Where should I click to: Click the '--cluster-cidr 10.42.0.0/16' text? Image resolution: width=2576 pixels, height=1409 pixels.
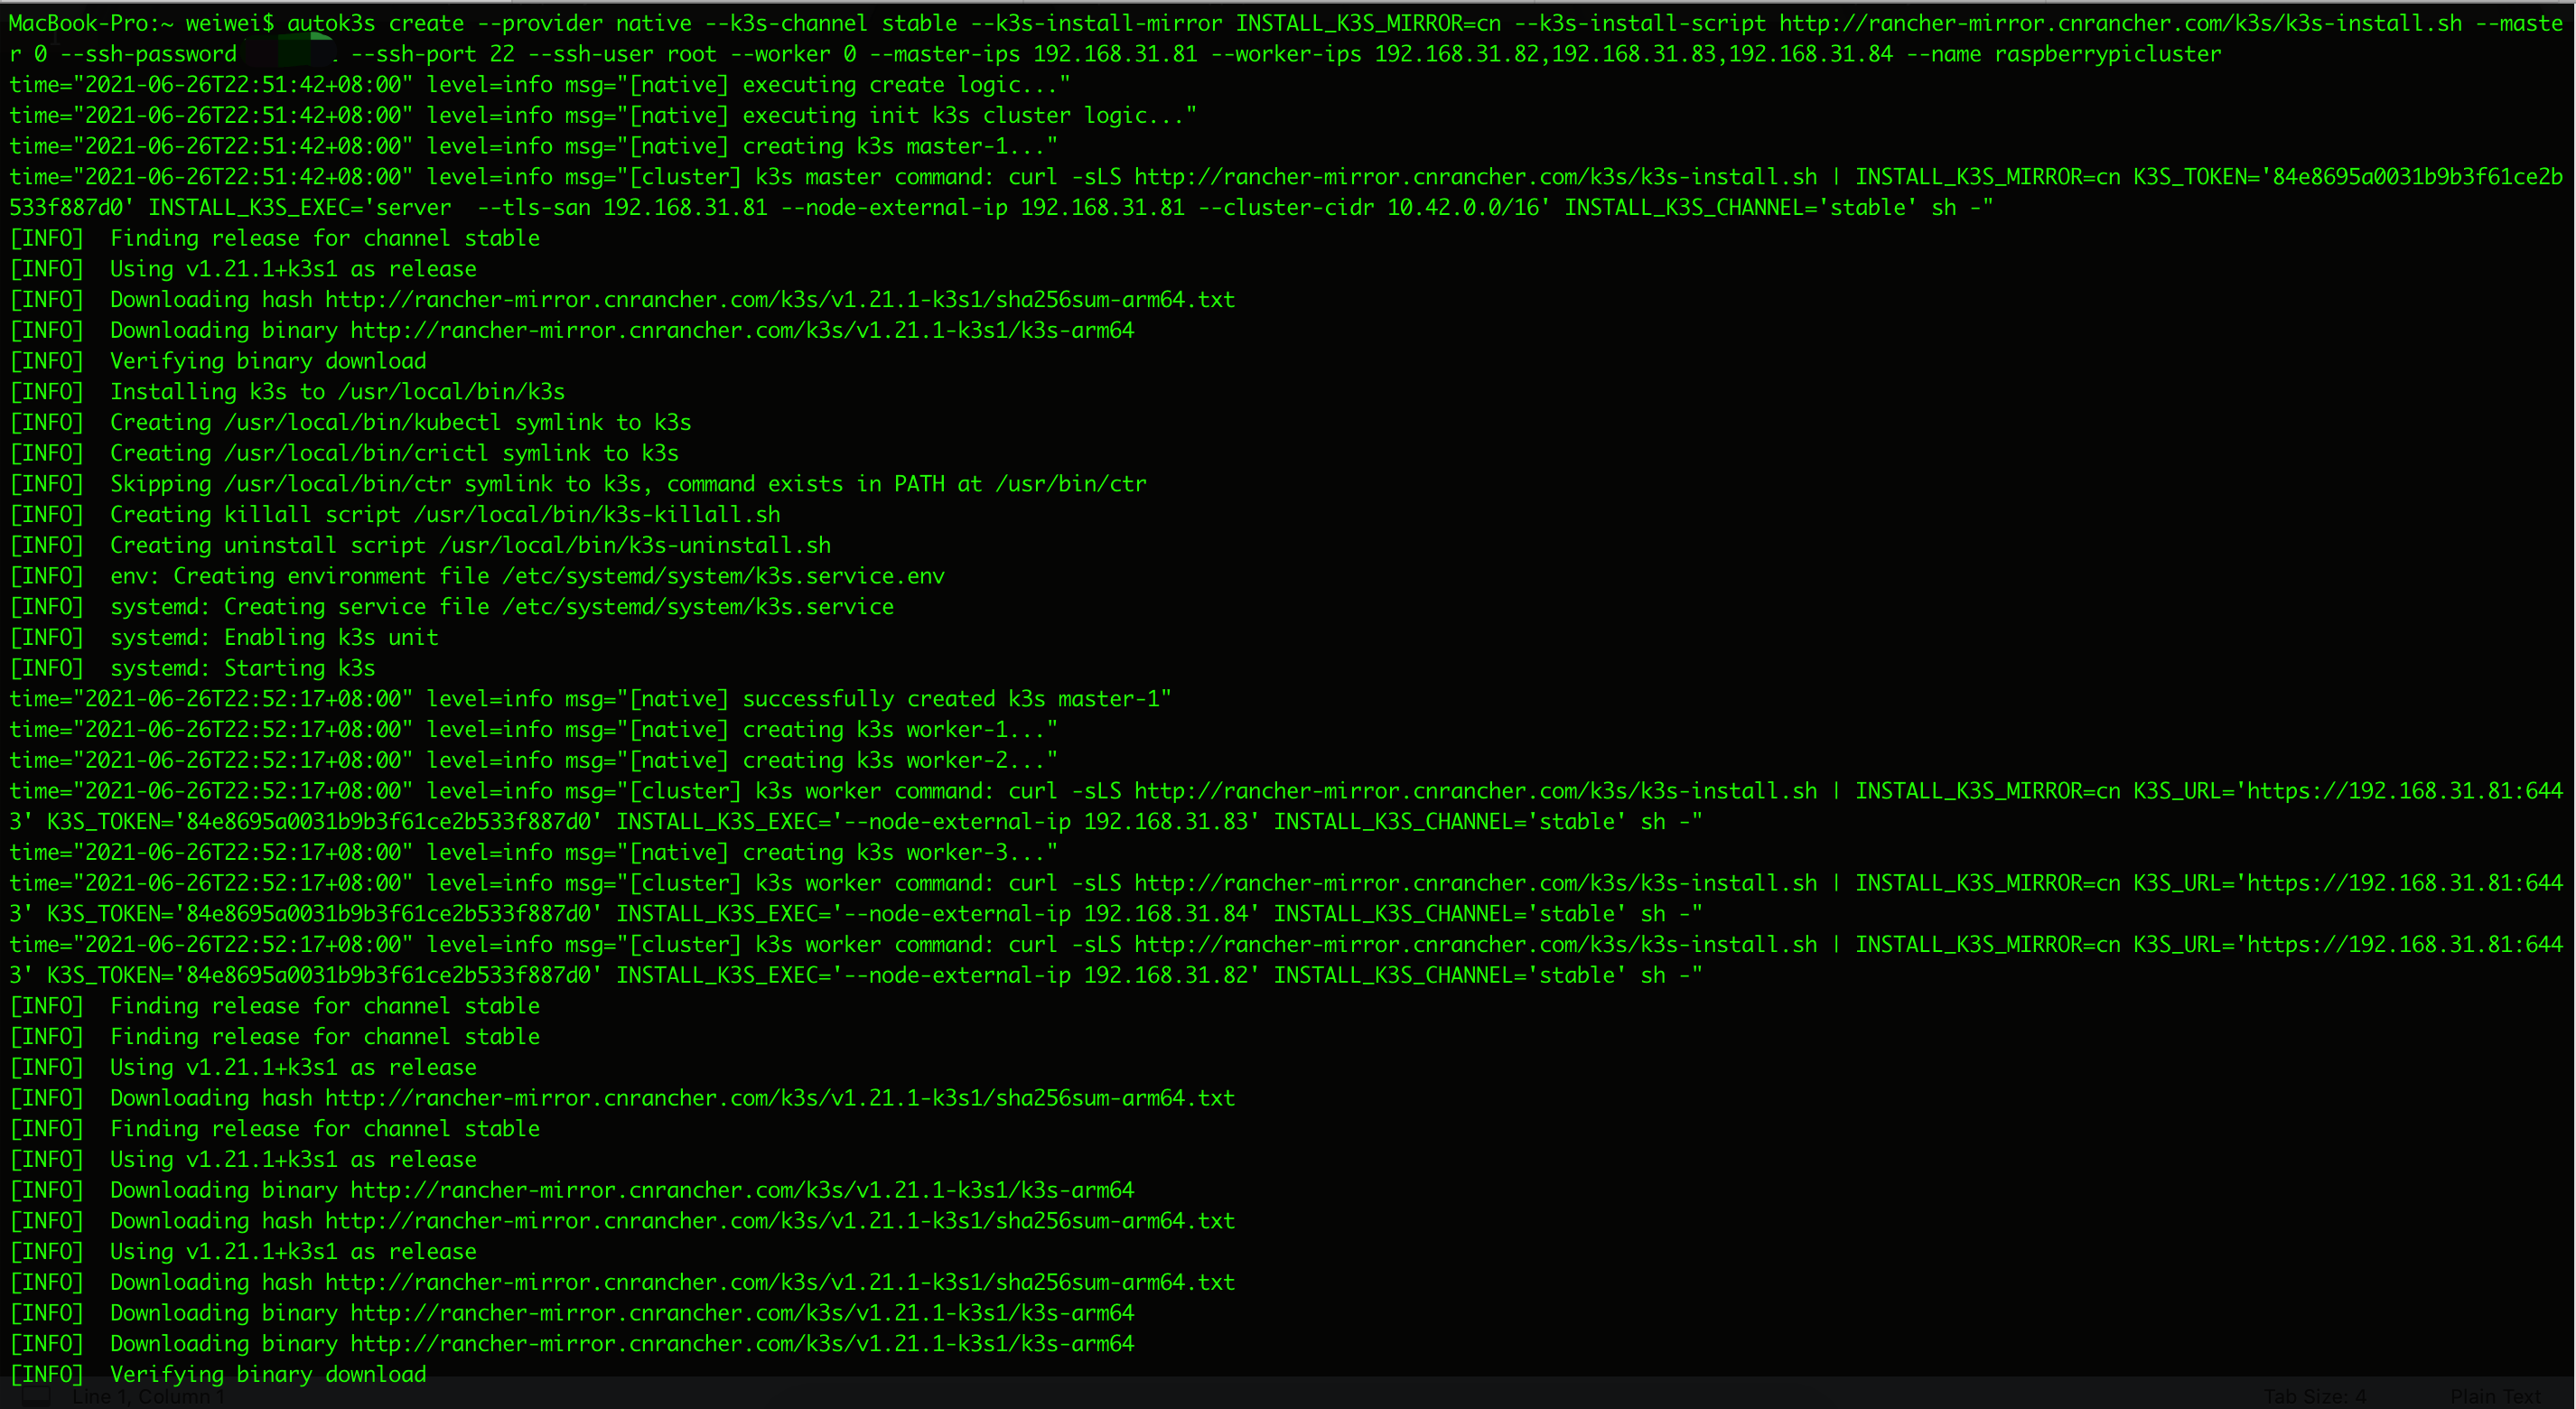point(1368,208)
